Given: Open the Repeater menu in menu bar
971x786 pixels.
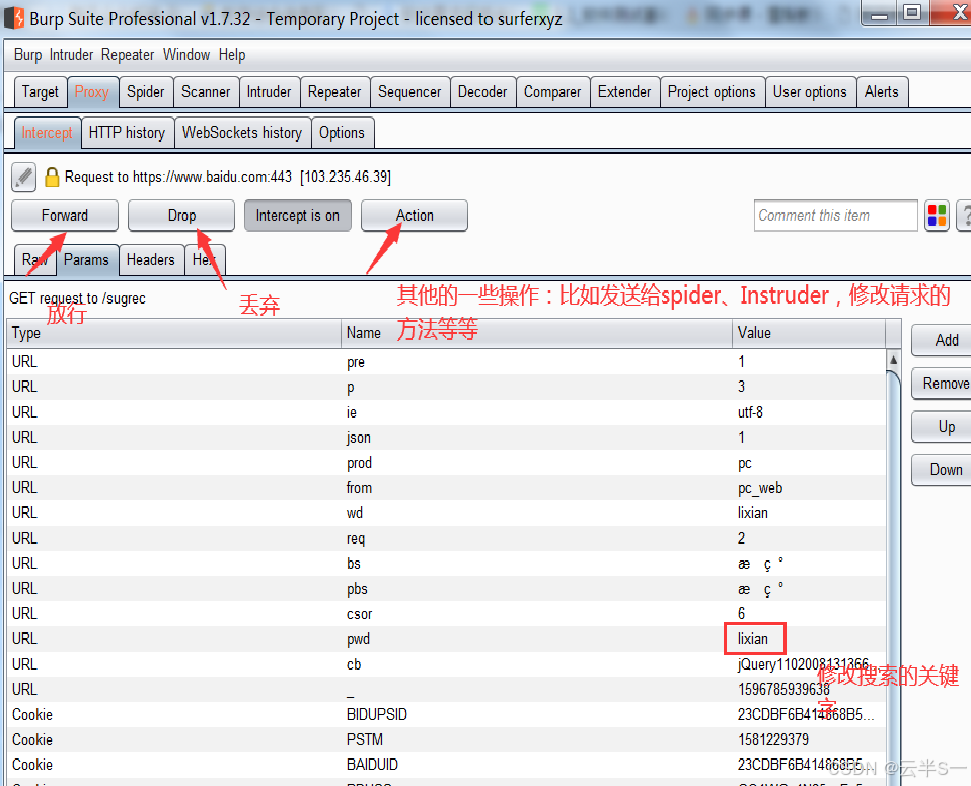Looking at the screenshot, I should [128, 55].
